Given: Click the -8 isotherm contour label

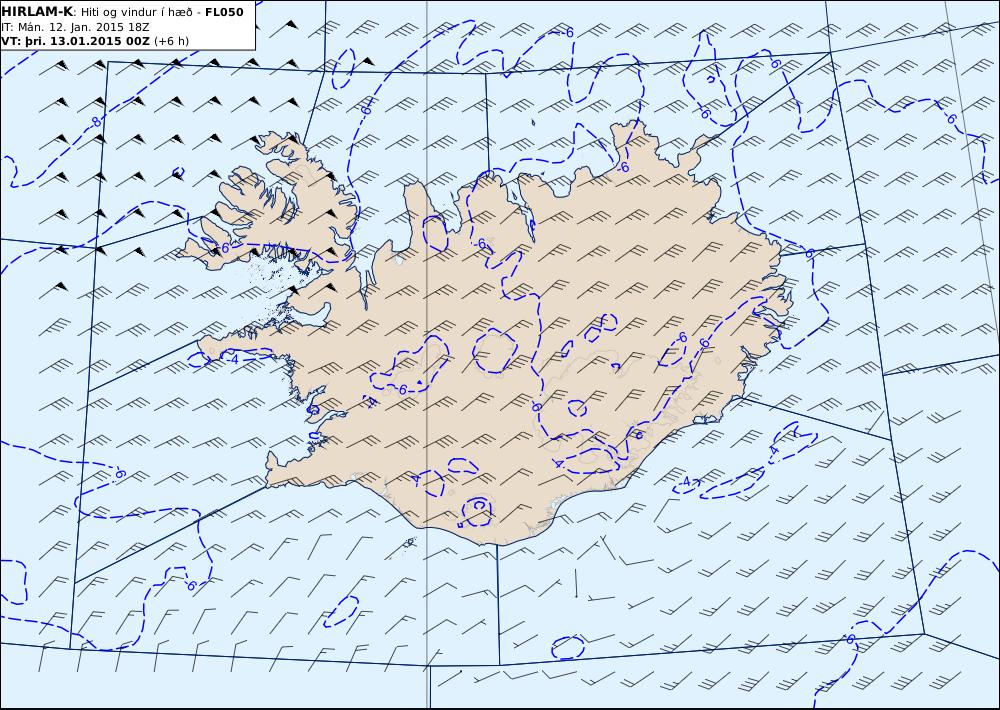Looking at the screenshot, I should tap(95, 122).
